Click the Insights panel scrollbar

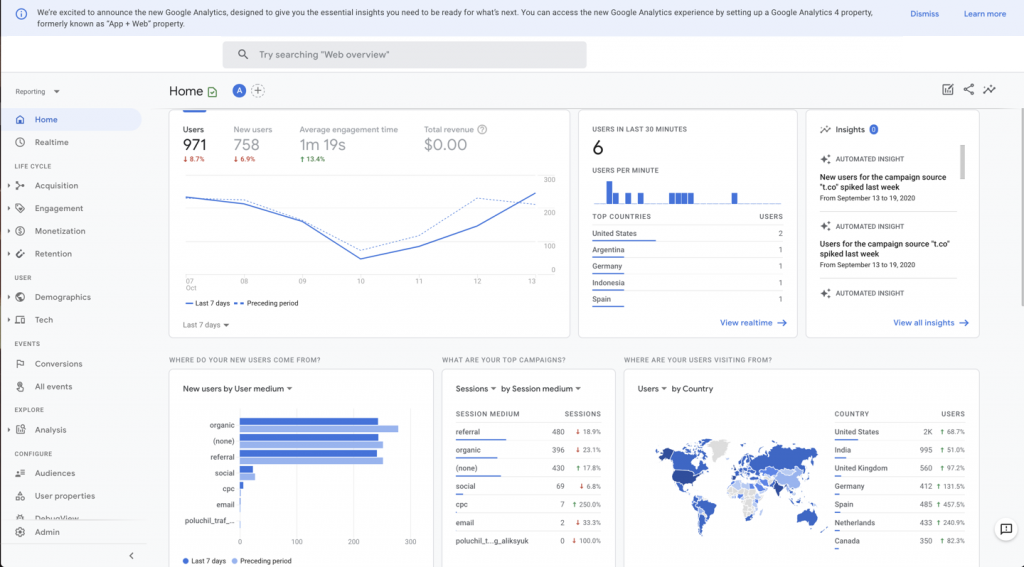pos(962,161)
